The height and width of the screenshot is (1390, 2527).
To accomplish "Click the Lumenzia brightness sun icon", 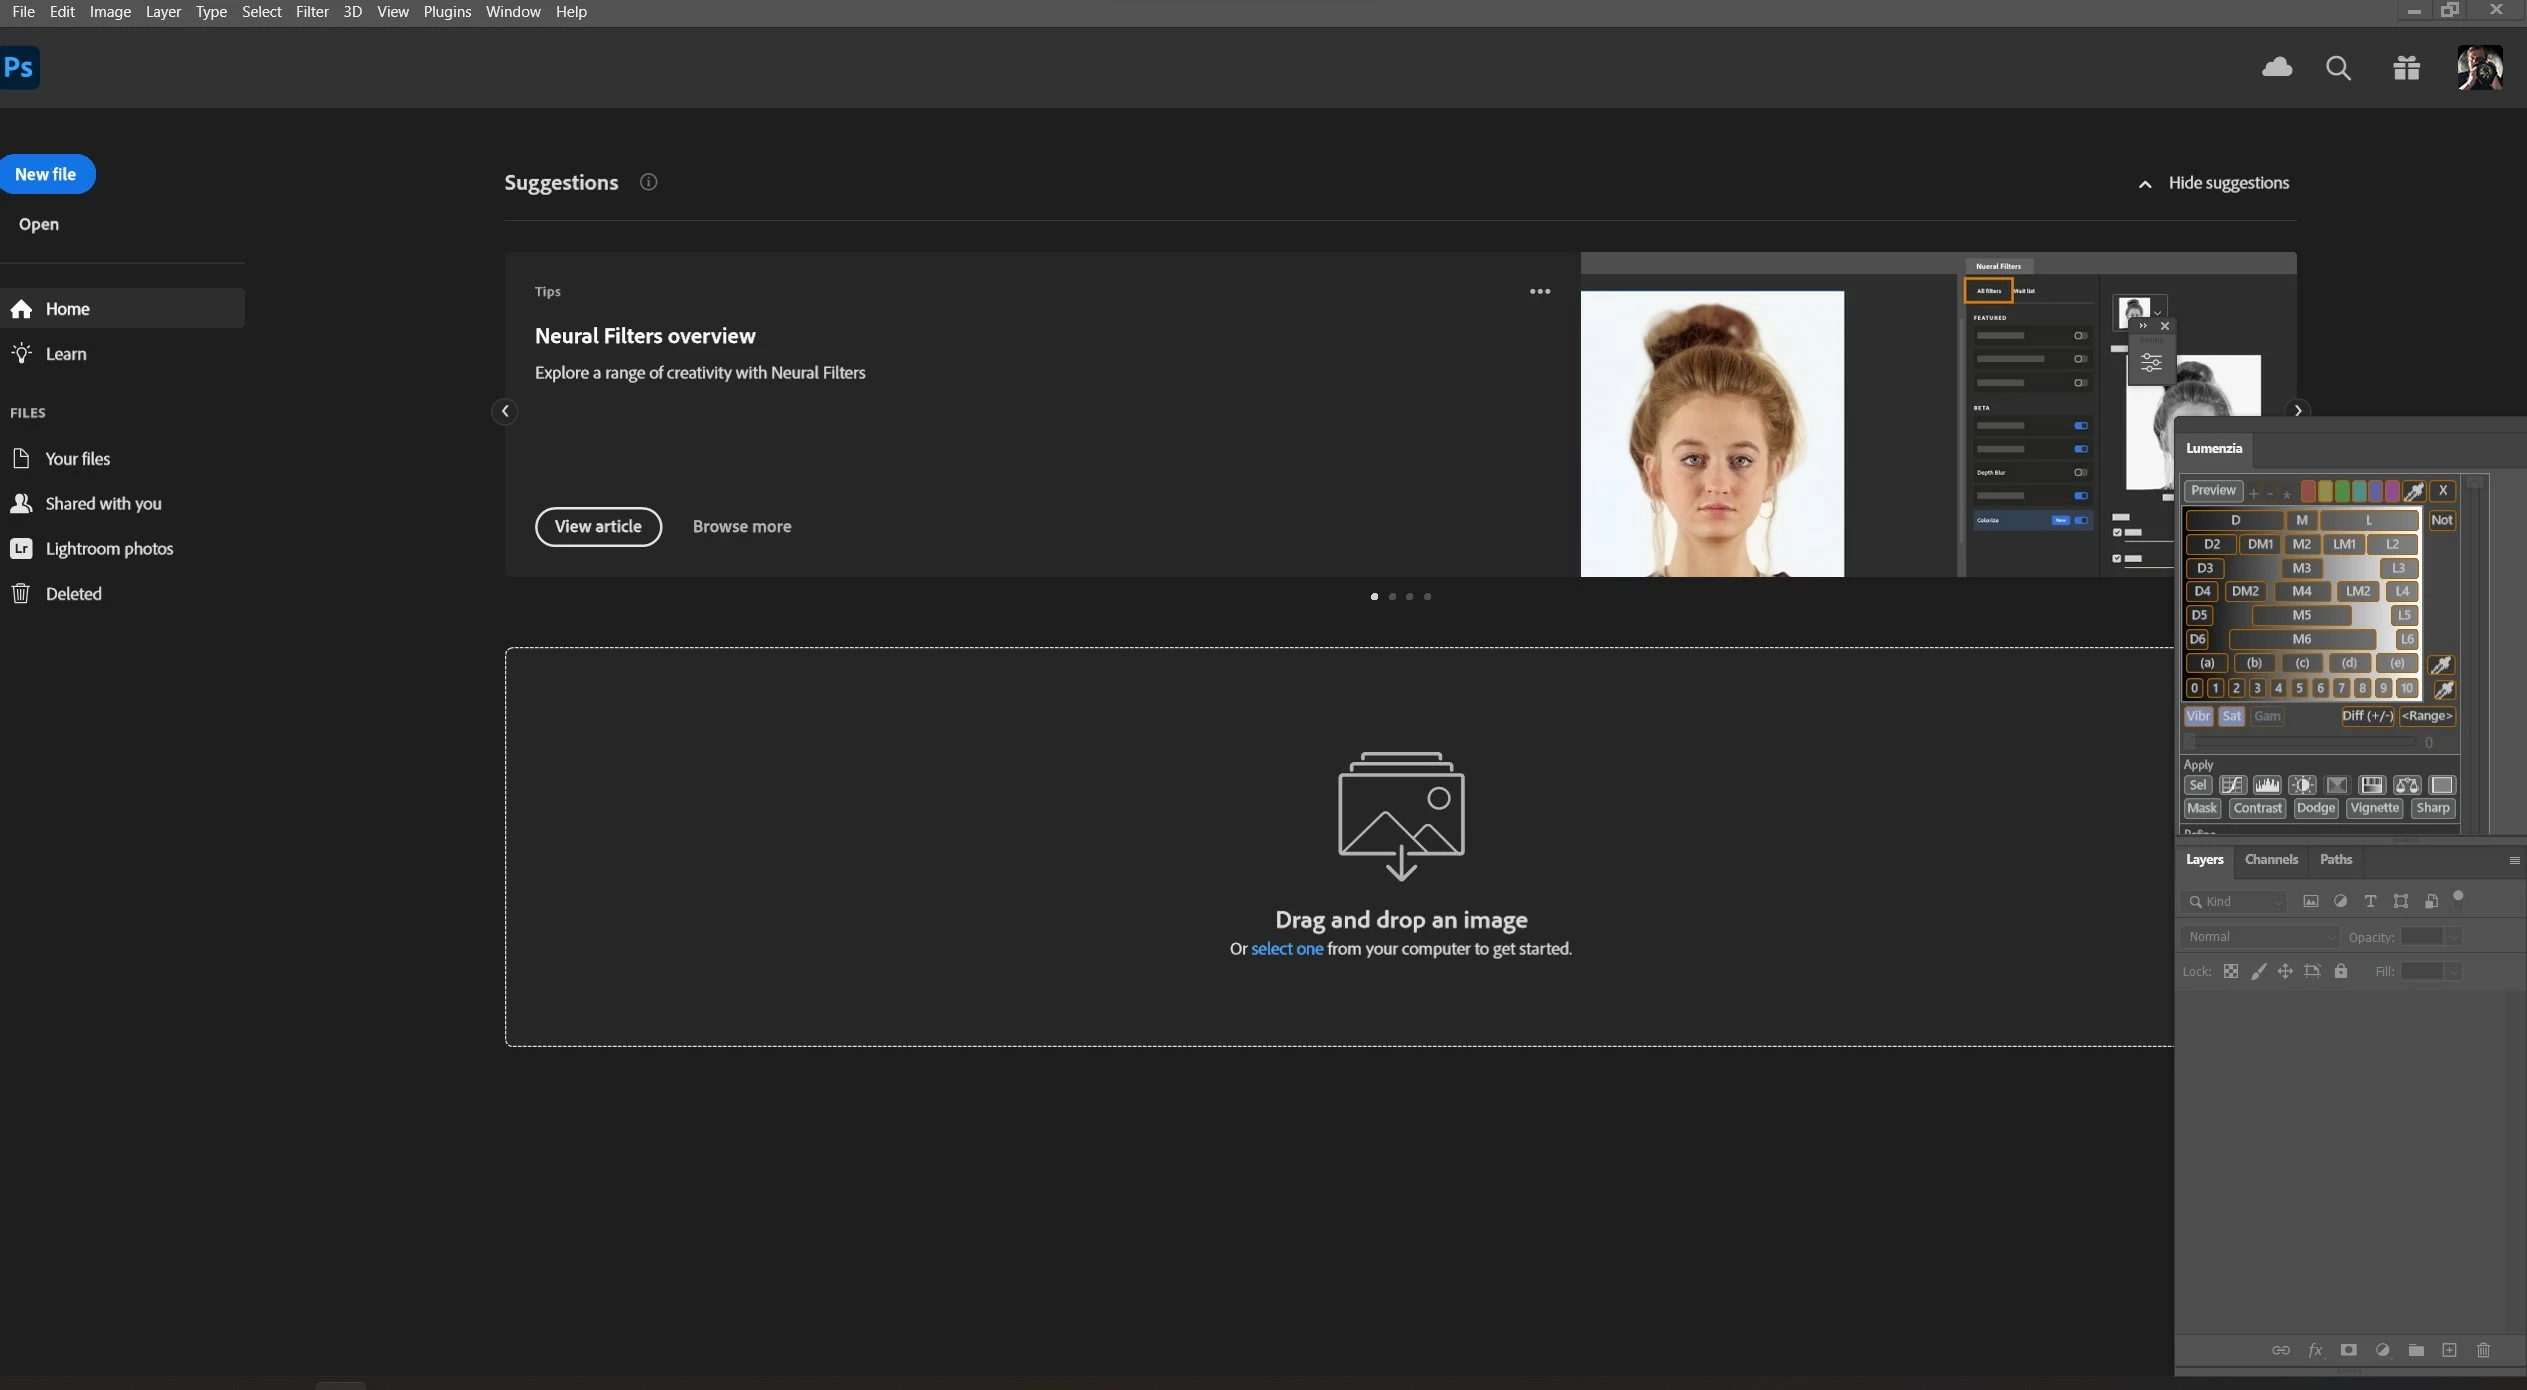I will pos(2302,785).
